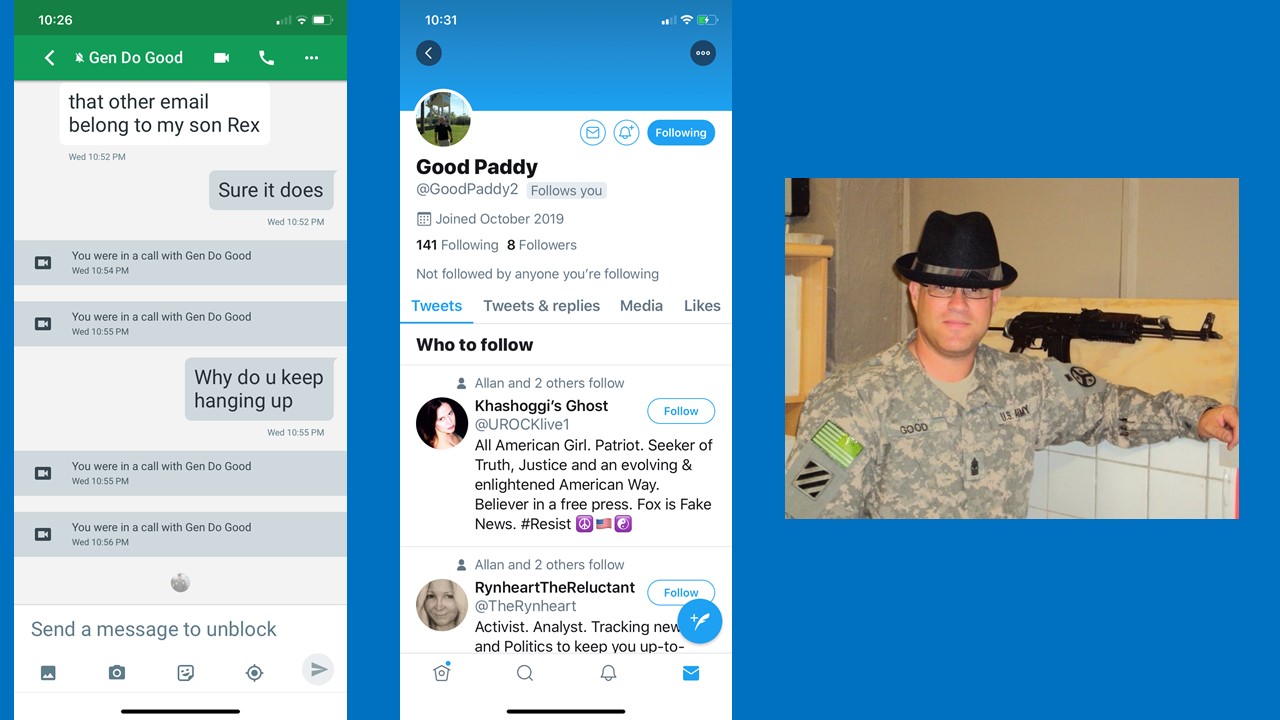Switch to the Tweets & replies tab
This screenshot has height=720, width=1280.
(x=541, y=306)
